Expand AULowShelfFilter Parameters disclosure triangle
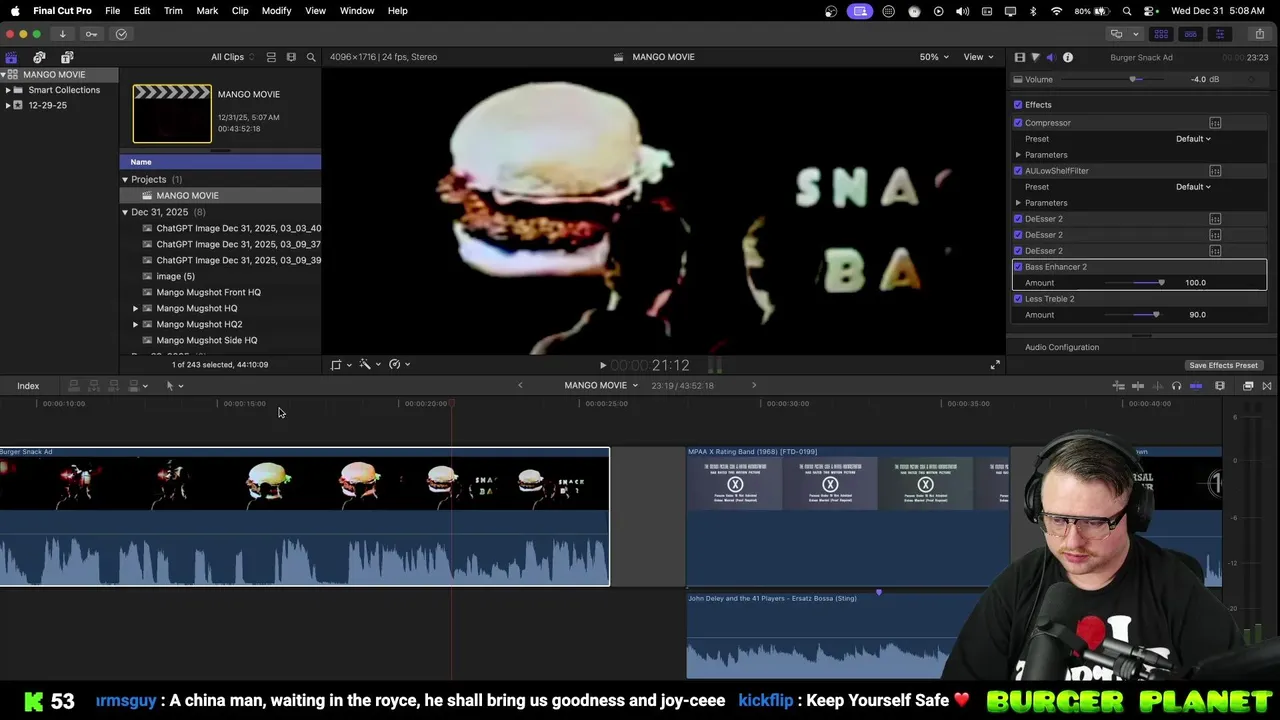 (x=1018, y=203)
